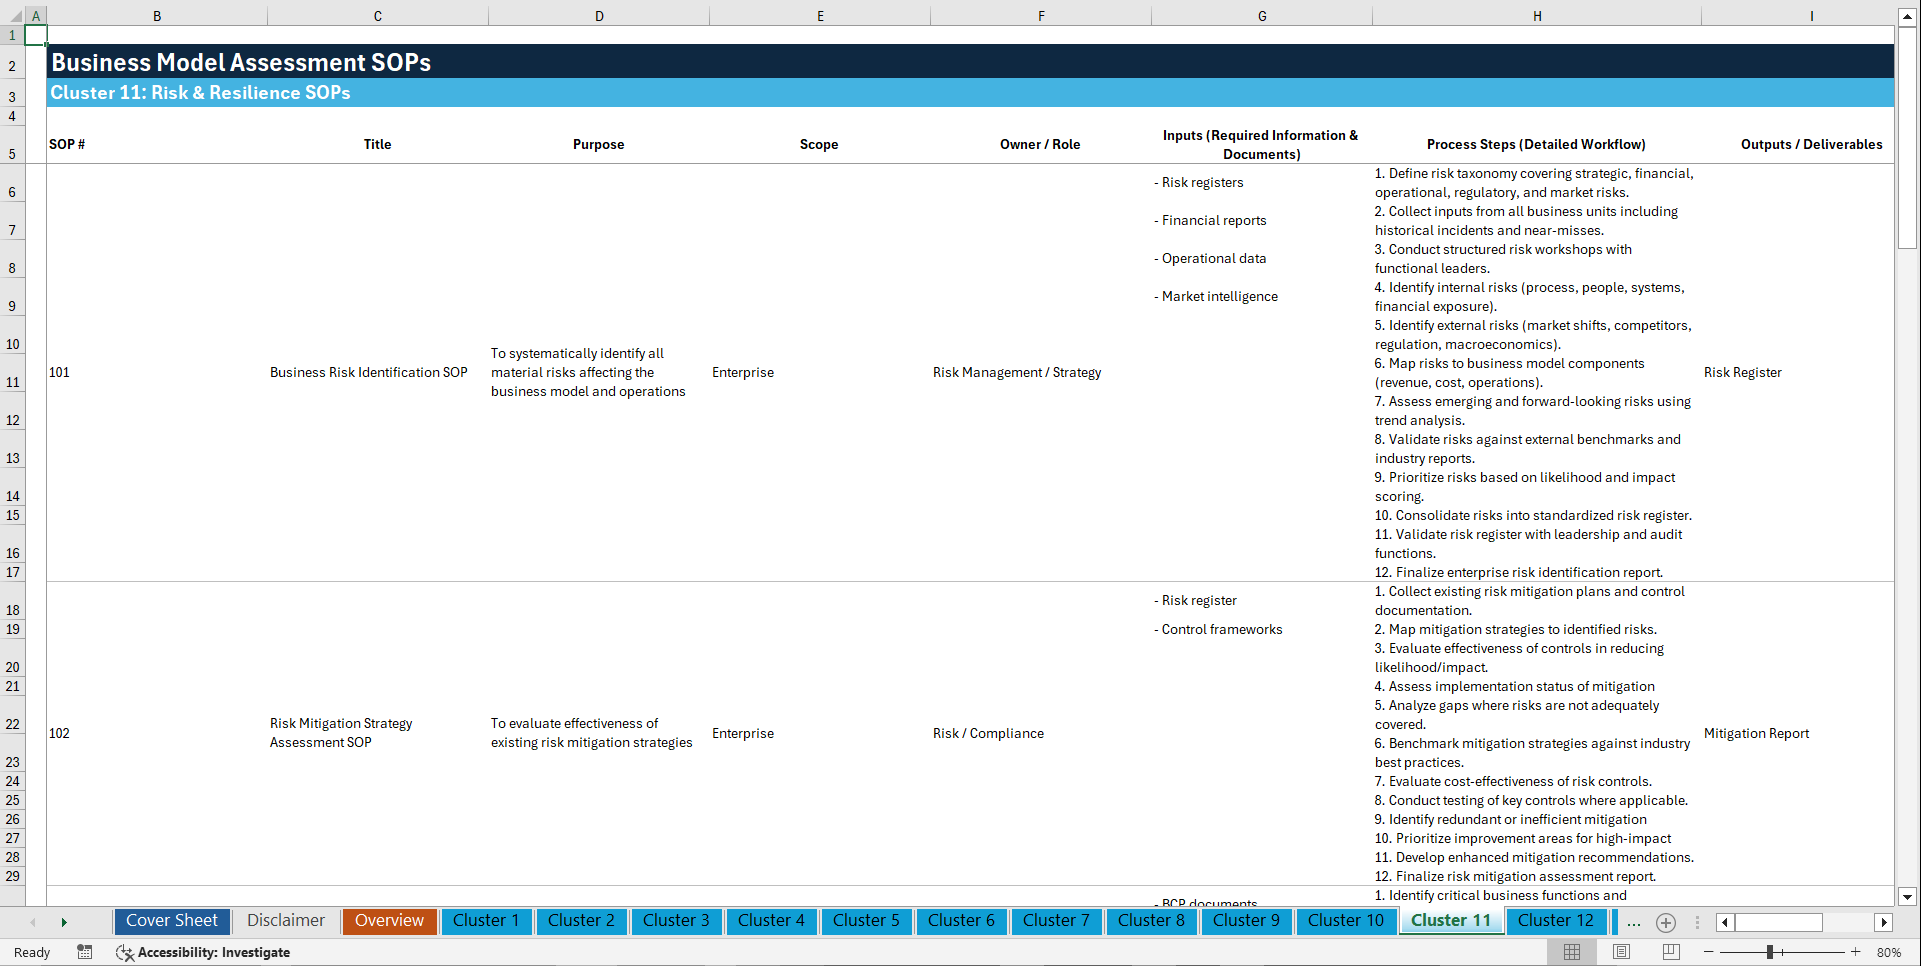The height and width of the screenshot is (966, 1921).
Task: Zoom out with the minus button
Action: [x=1709, y=952]
